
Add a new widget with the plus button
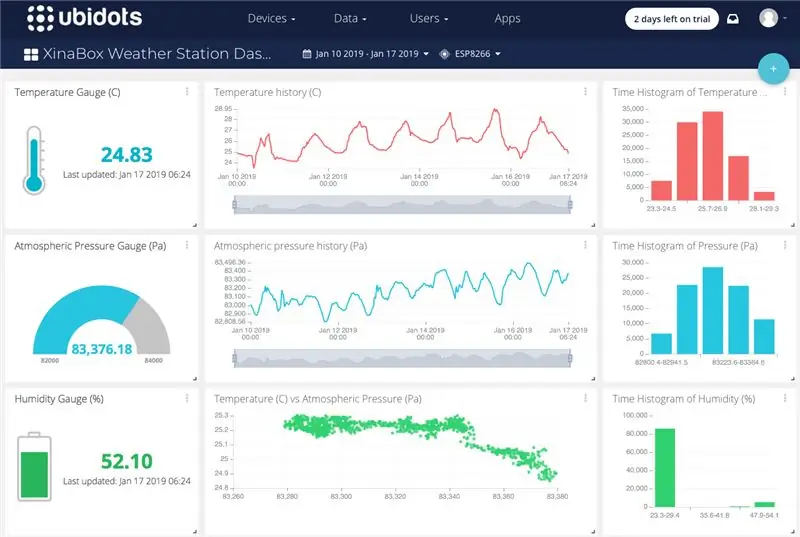(x=773, y=68)
